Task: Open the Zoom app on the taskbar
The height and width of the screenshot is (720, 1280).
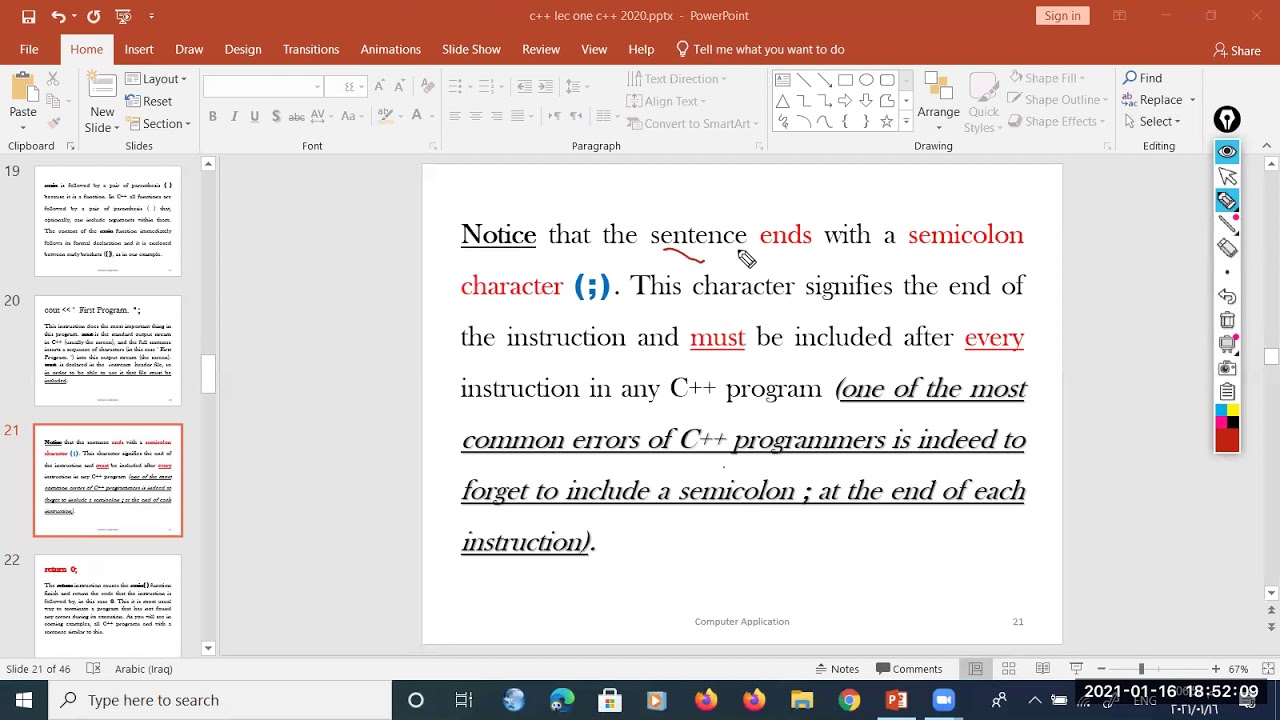Action: point(943,700)
